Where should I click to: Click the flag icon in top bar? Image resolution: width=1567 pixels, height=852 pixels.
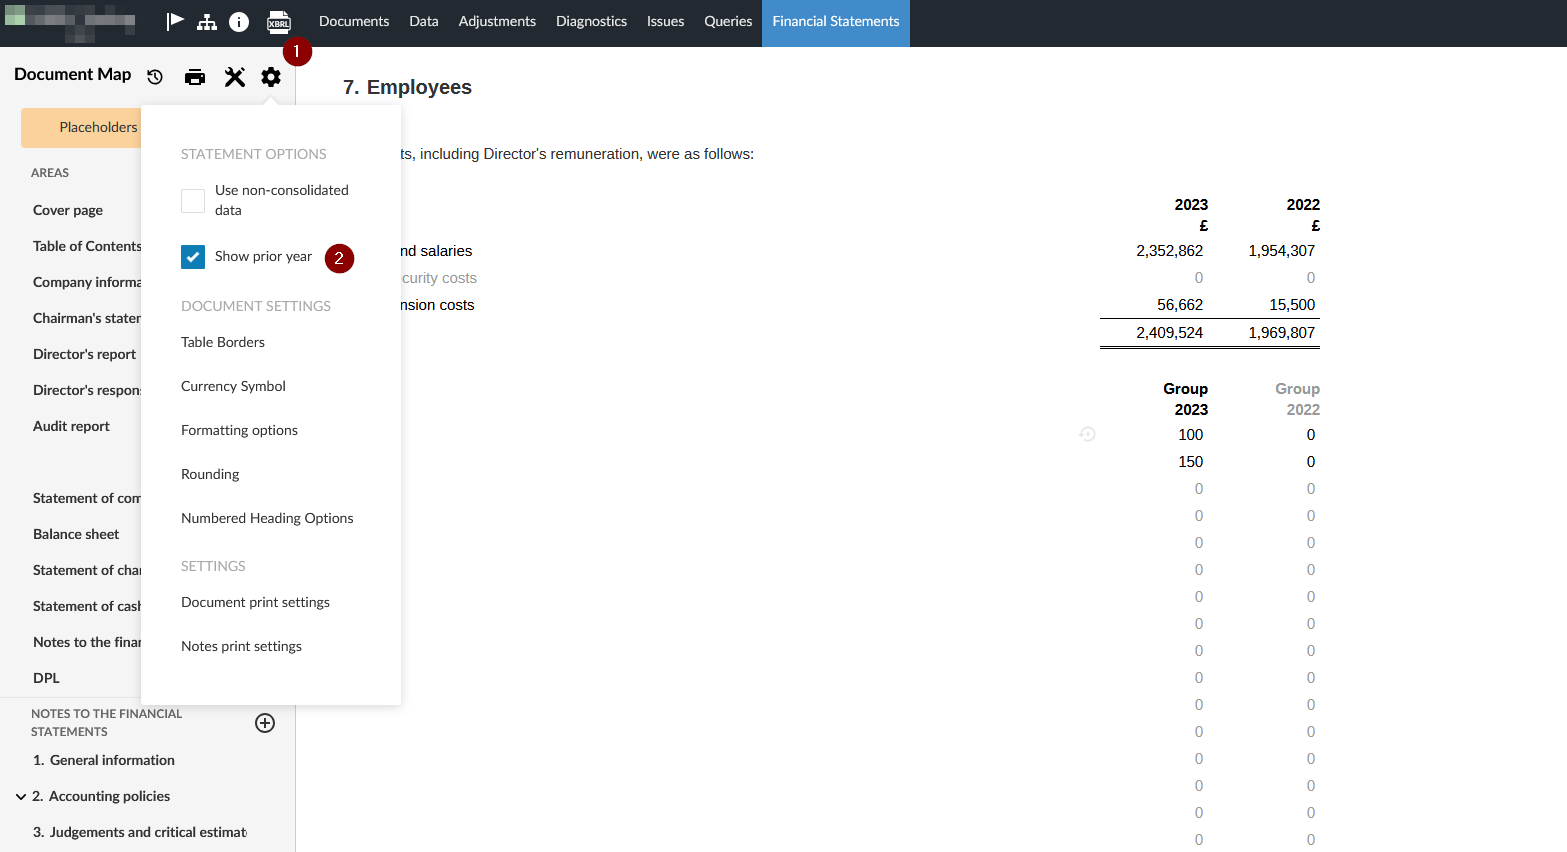point(175,21)
